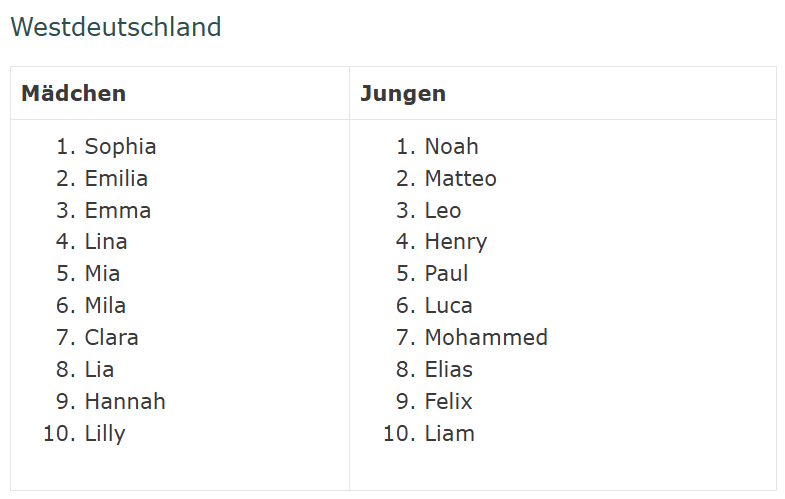Viewport: 785px width, 499px height.
Task: Click the name Clara
Action: coord(111,338)
